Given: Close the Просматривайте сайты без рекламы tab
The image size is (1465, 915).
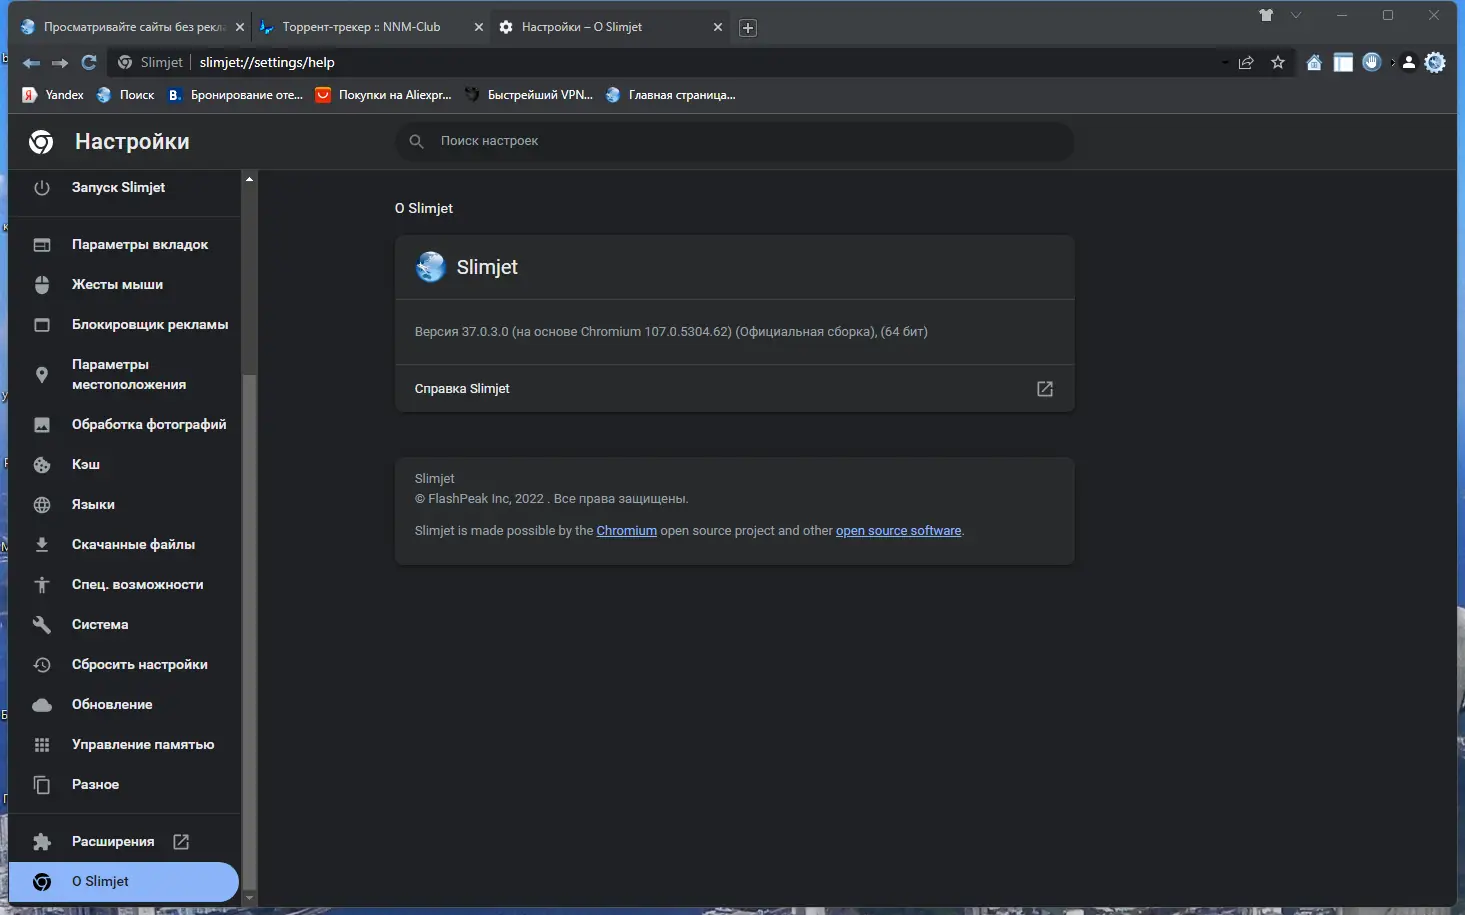Looking at the screenshot, I should point(240,28).
